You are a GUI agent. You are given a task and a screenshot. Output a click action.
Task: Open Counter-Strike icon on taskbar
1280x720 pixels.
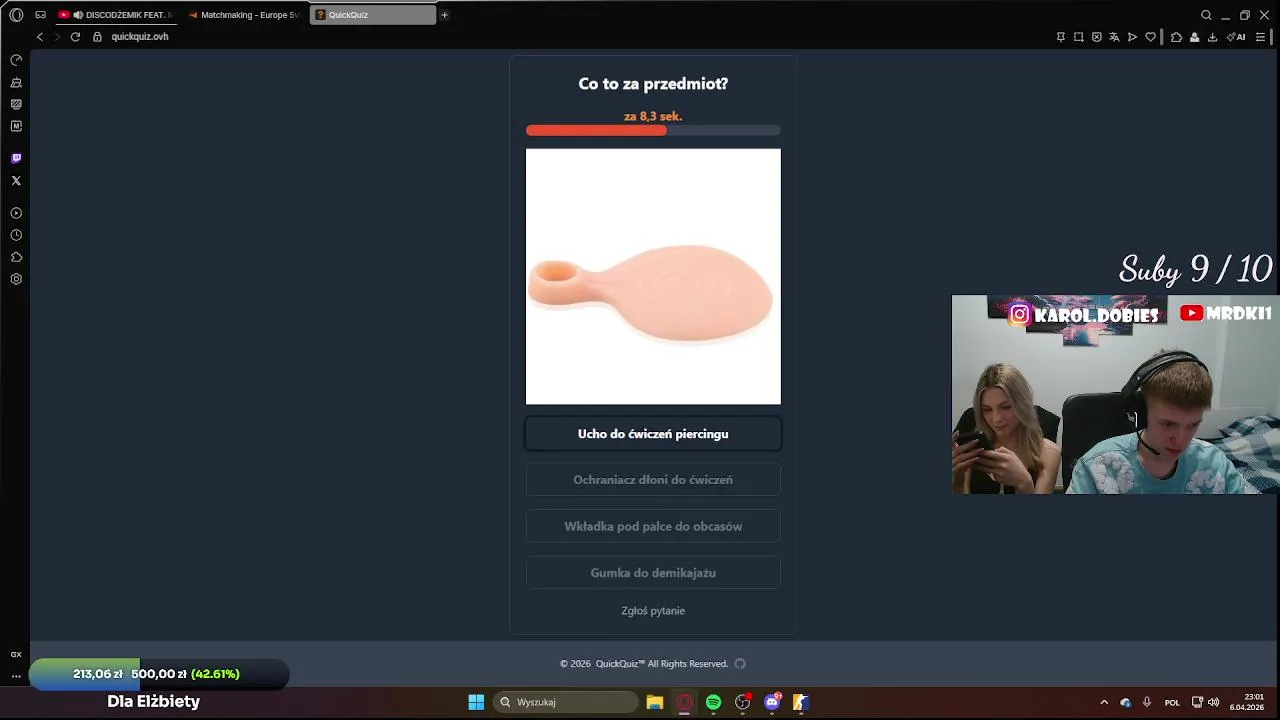pyautogui.click(x=801, y=702)
